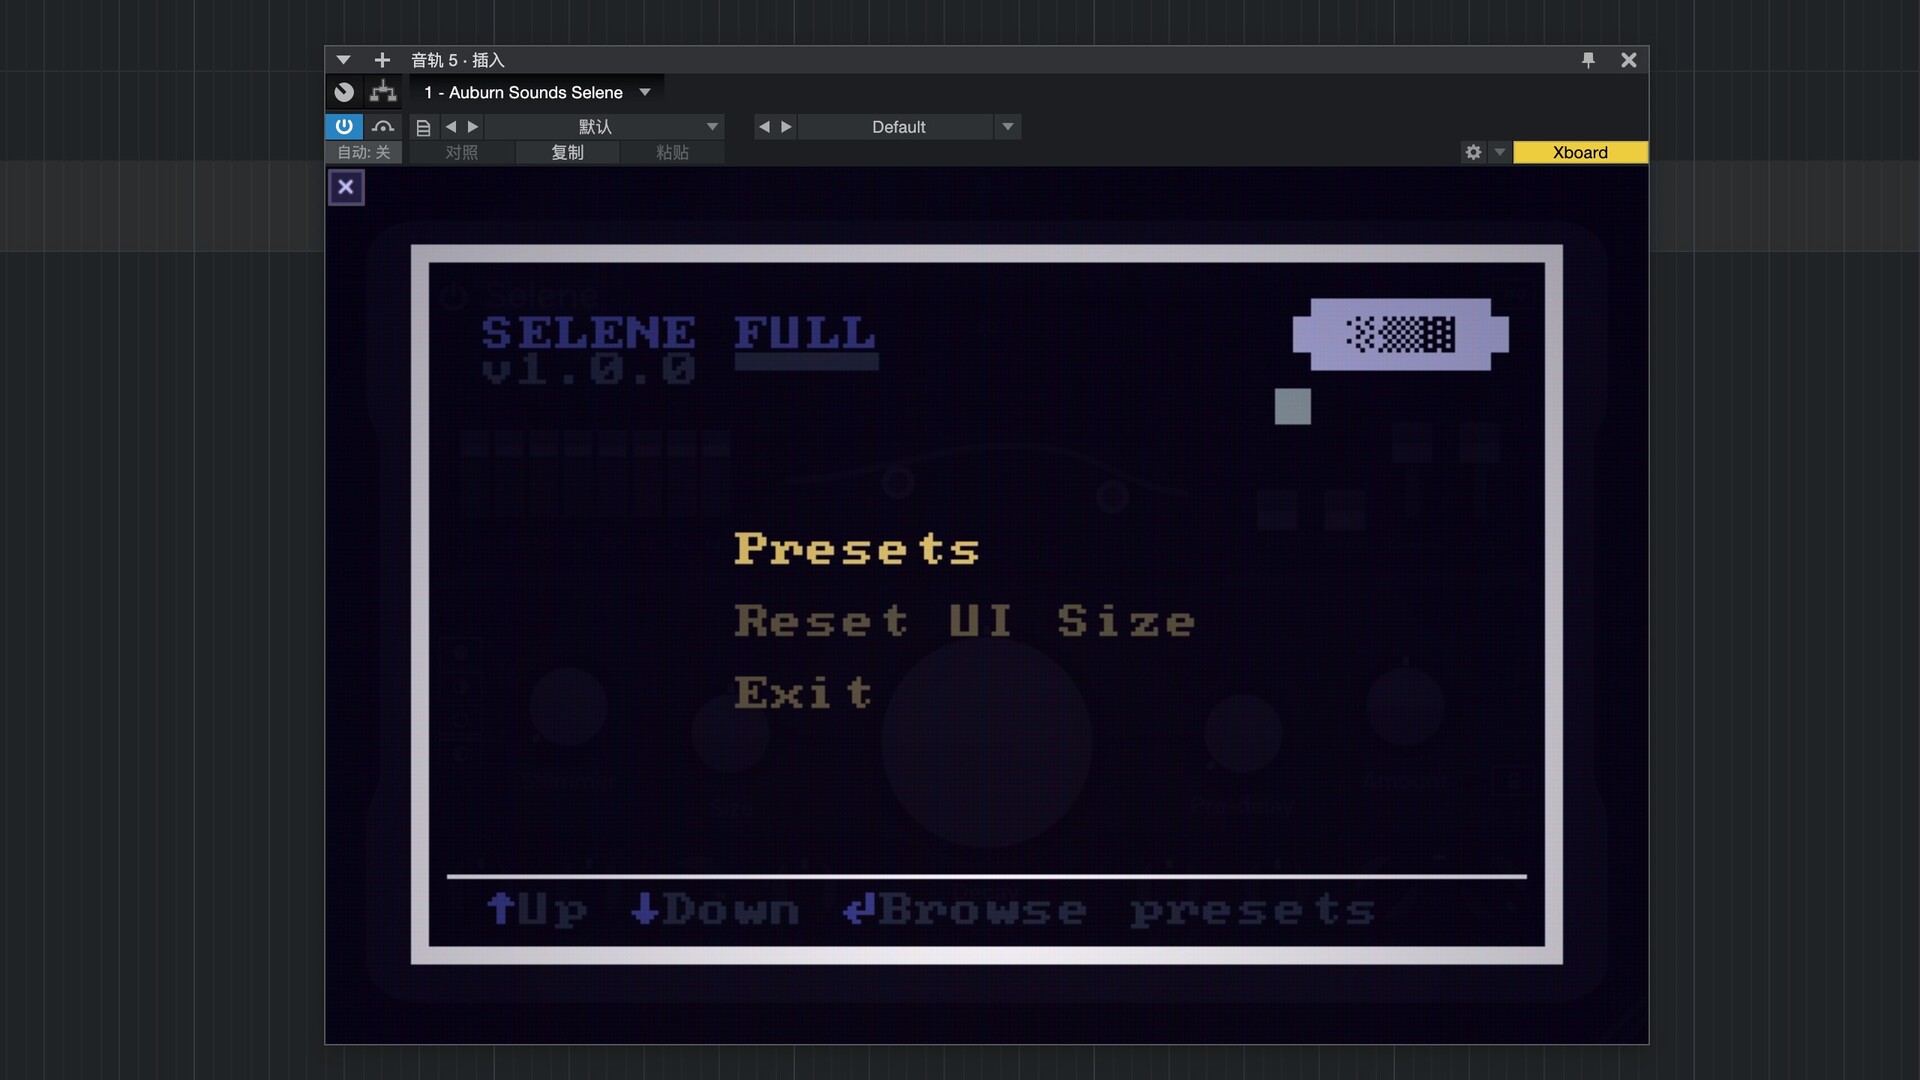Open the Default preset dropdown on the right
Image resolution: width=1920 pixels, height=1080 pixels.
click(x=1007, y=127)
